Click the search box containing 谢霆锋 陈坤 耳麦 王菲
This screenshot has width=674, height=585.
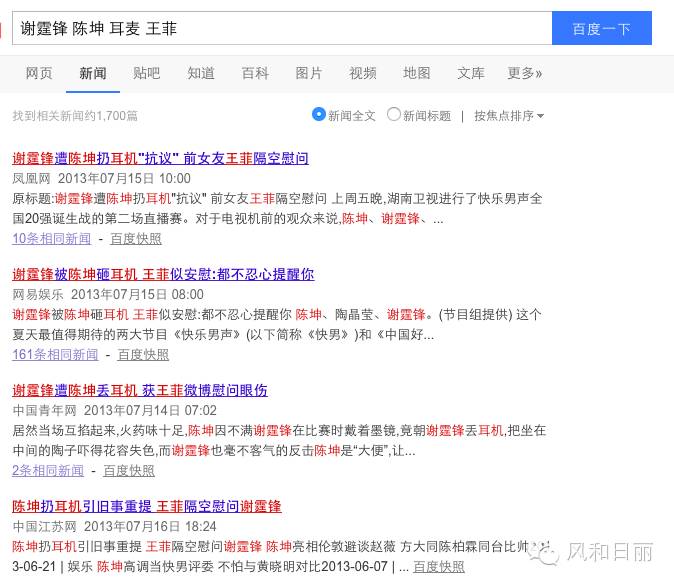pos(282,28)
